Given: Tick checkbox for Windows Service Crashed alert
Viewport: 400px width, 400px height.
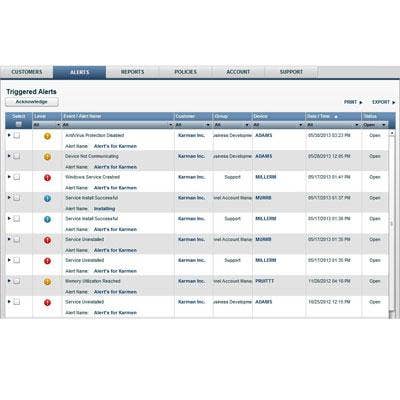Looking at the screenshot, I should point(17,177).
